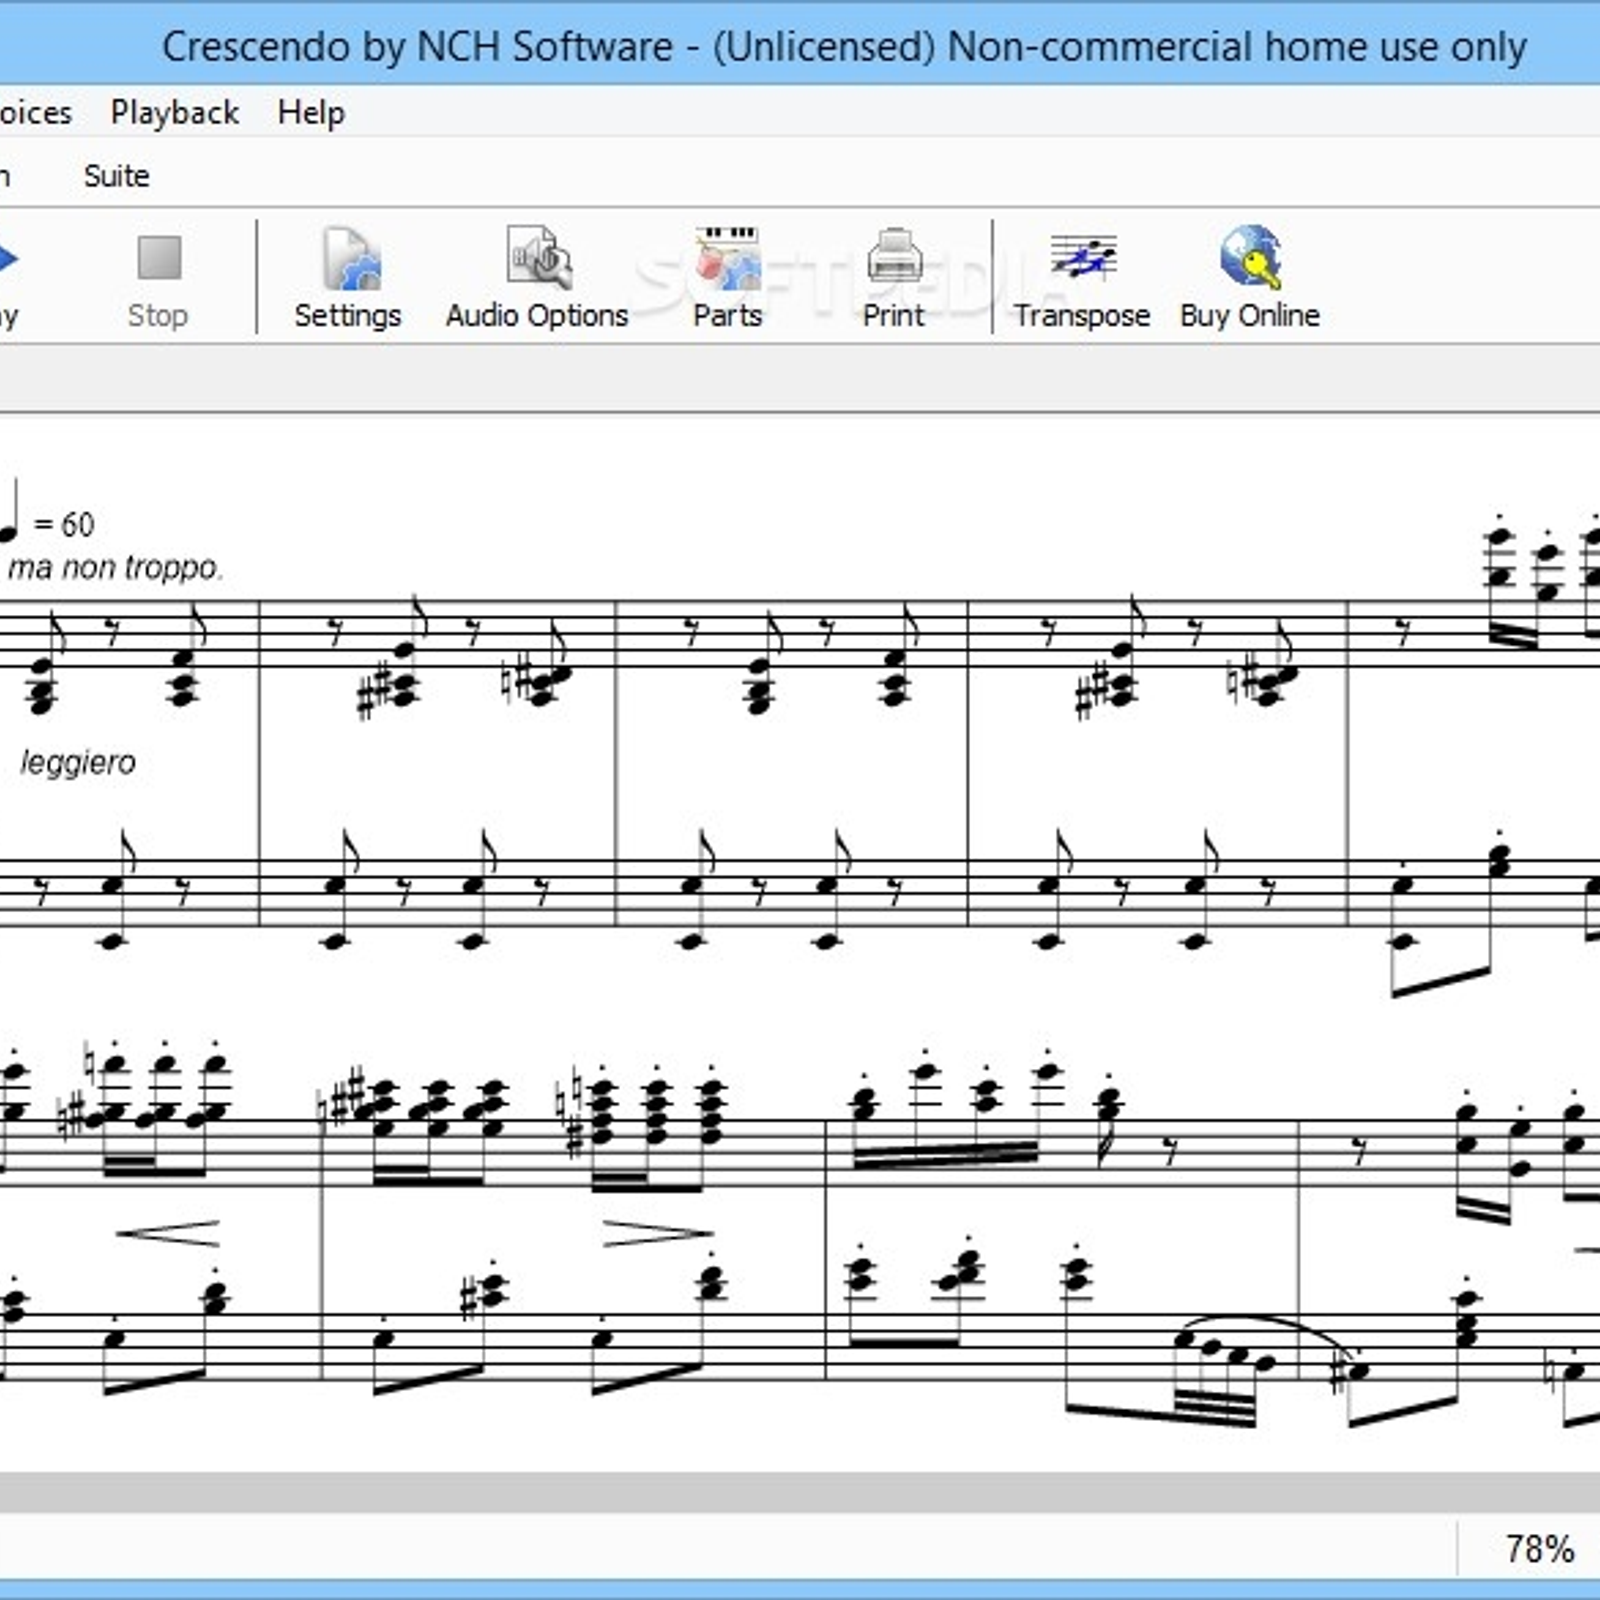Screen dimensions: 1600x1600
Task: Open the Help menu
Action: pyautogui.click(x=311, y=112)
